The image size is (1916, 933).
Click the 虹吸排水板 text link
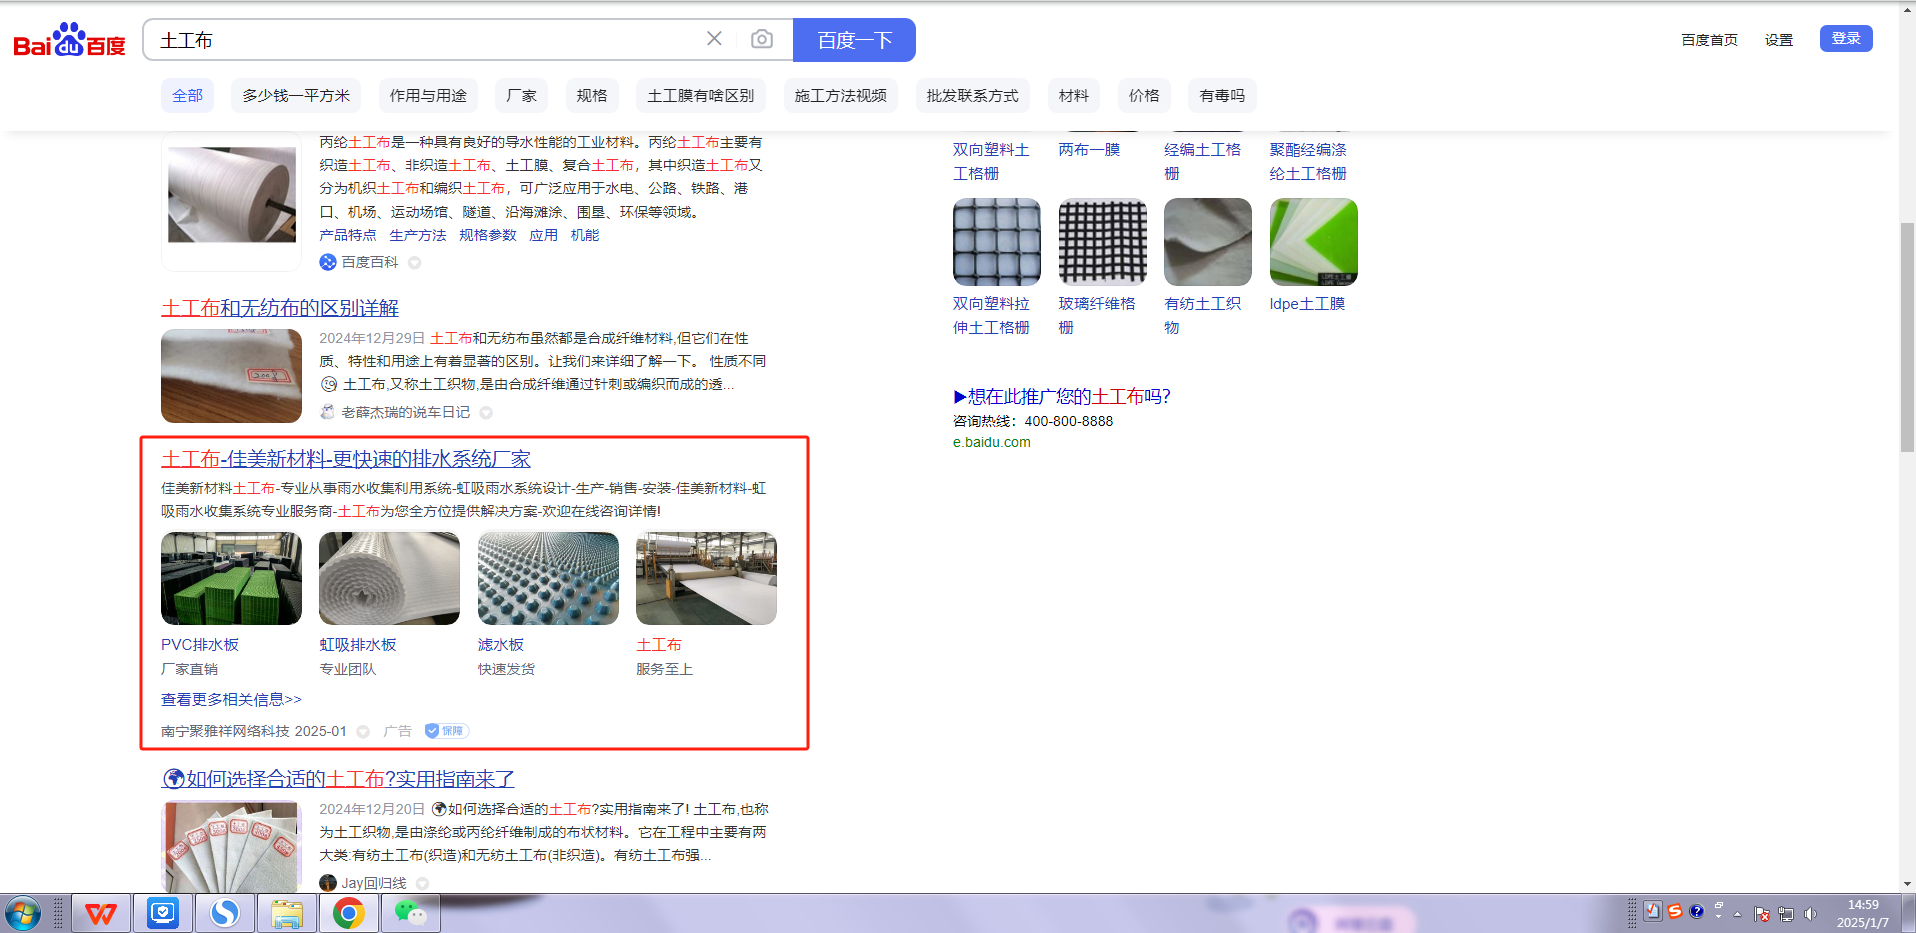pos(358,645)
